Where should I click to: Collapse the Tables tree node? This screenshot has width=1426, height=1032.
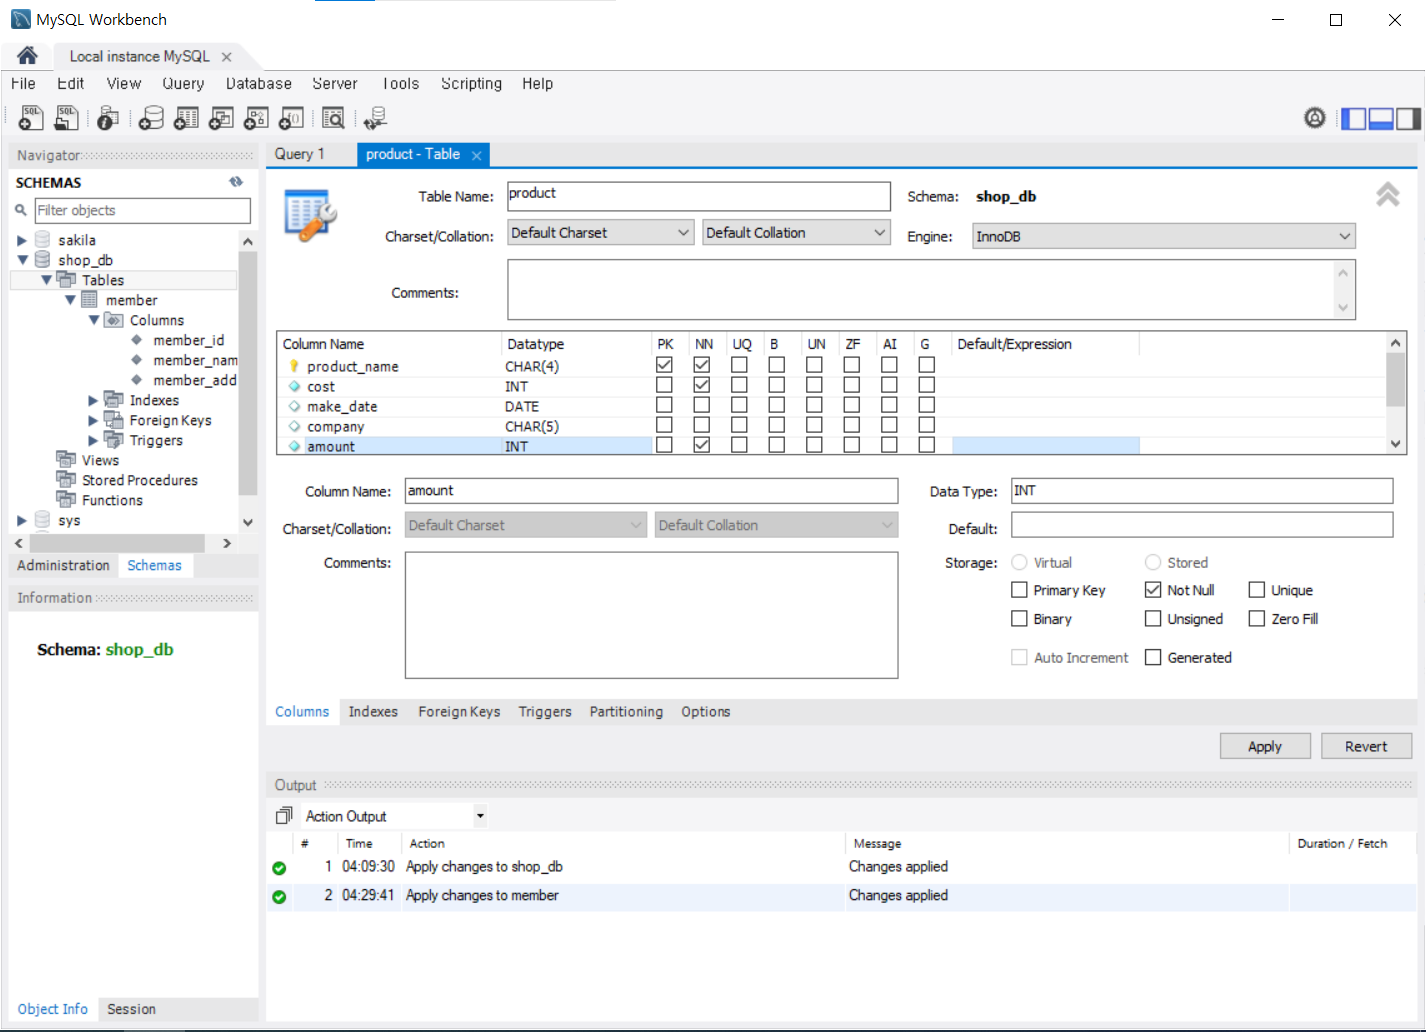point(46,280)
